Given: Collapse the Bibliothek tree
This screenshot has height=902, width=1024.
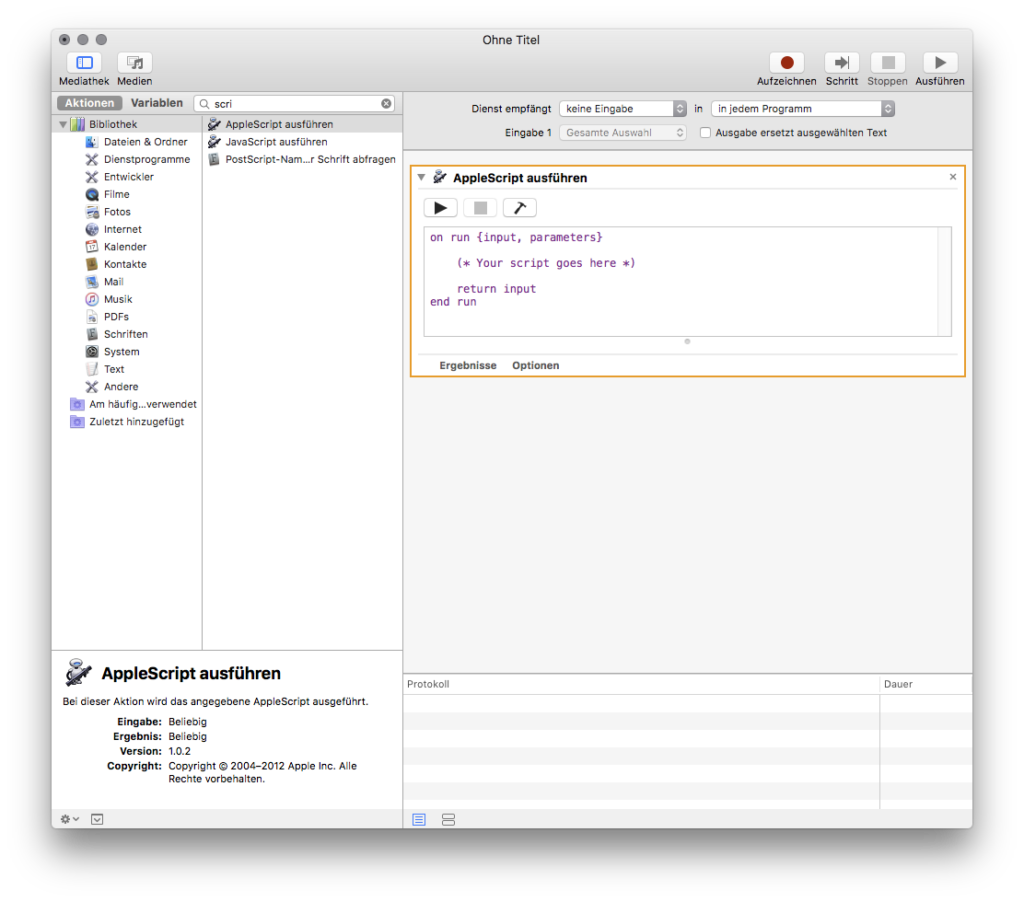Looking at the screenshot, I should pyautogui.click(x=63, y=124).
